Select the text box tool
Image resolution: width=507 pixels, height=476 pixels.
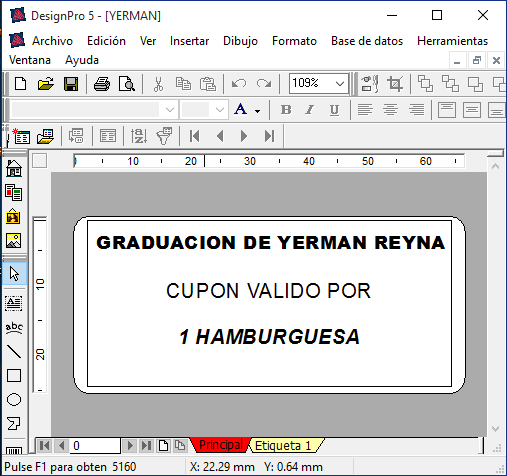click(14, 303)
